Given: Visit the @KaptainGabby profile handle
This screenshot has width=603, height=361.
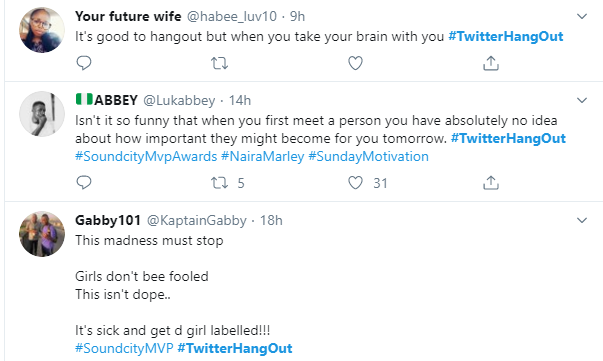Looking at the screenshot, I should 197,220.
